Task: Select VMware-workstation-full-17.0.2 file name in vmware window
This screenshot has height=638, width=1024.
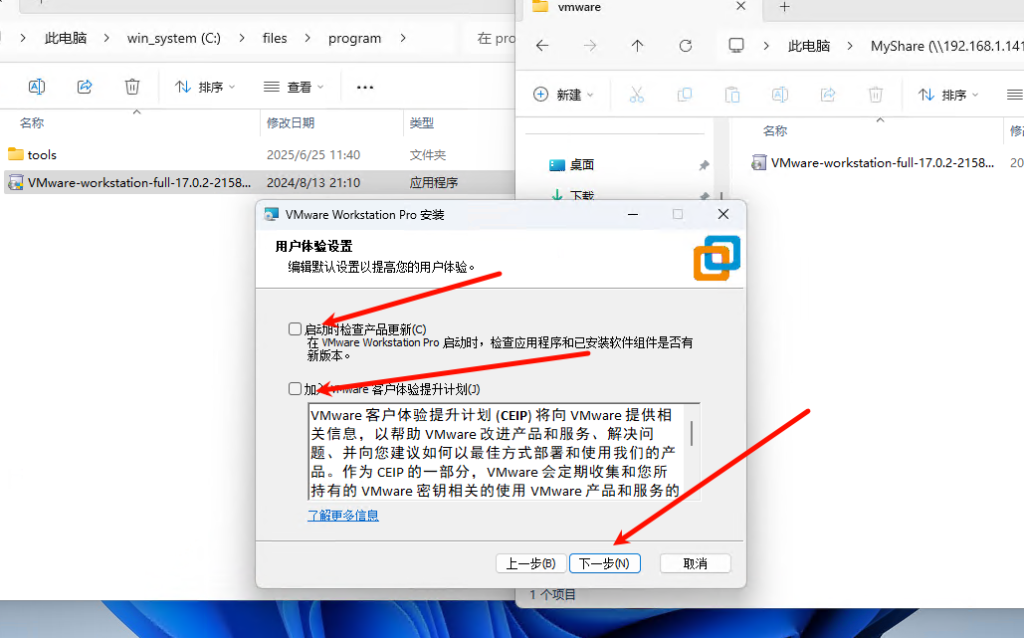Action: click(x=882, y=163)
